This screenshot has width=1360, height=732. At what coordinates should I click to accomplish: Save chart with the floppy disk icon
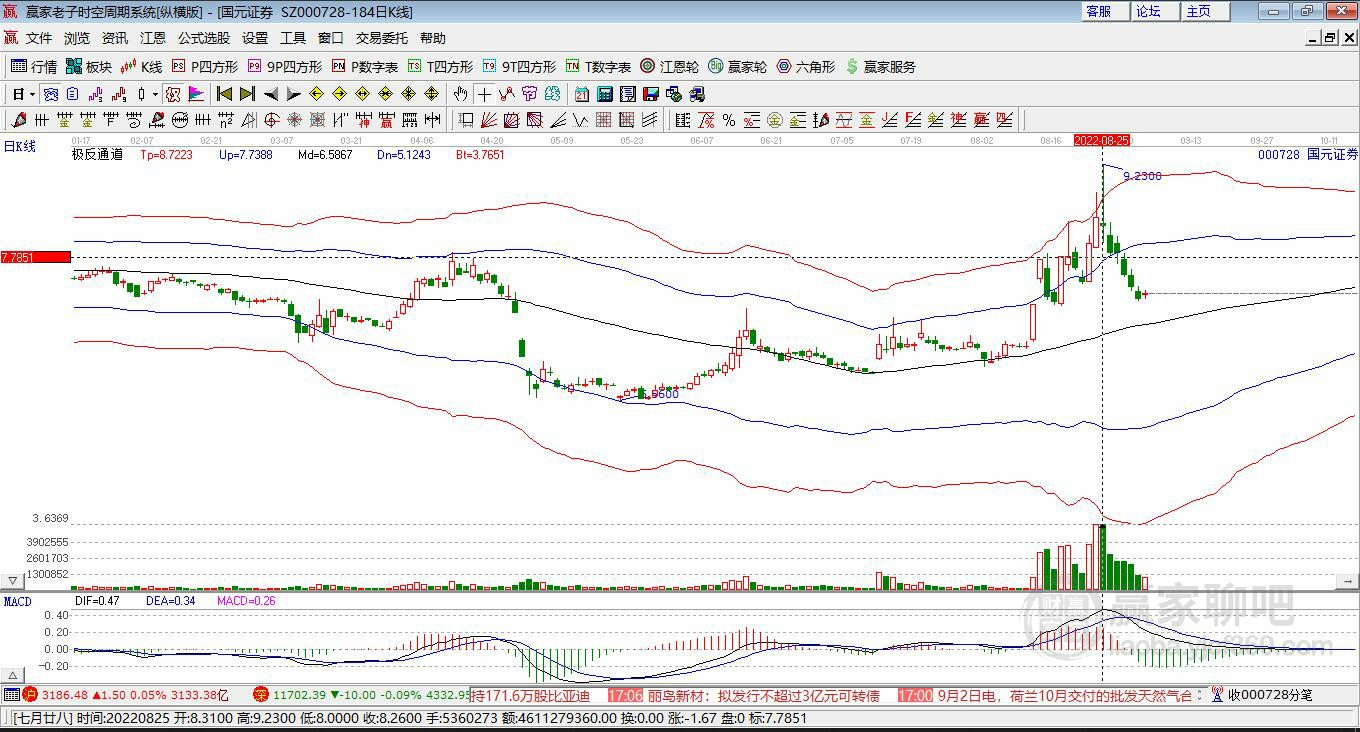pyautogui.click(x=651, y=94)
